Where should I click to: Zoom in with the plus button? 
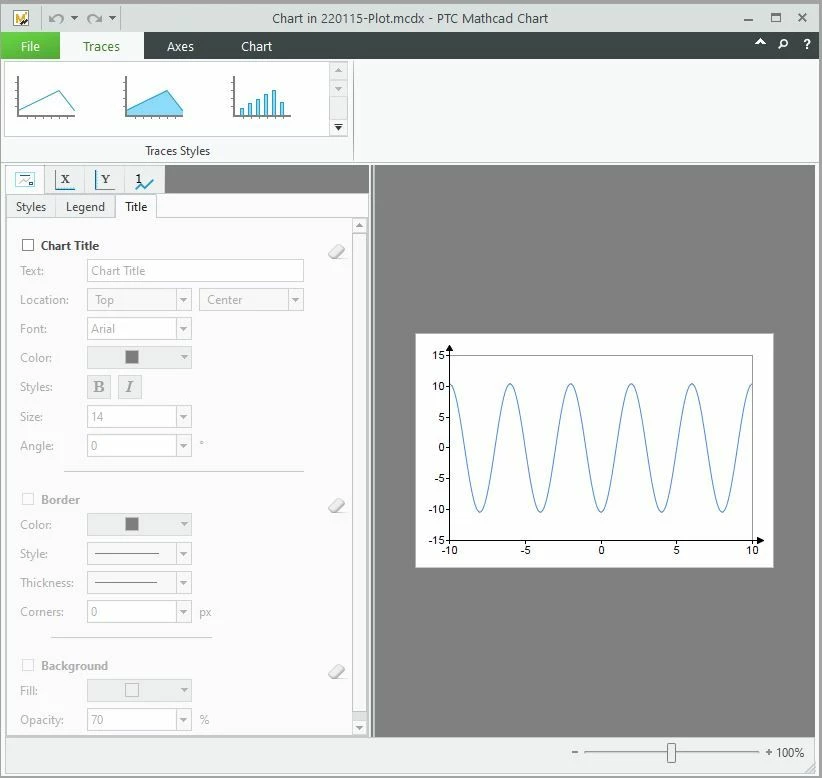tap(769, 752)
